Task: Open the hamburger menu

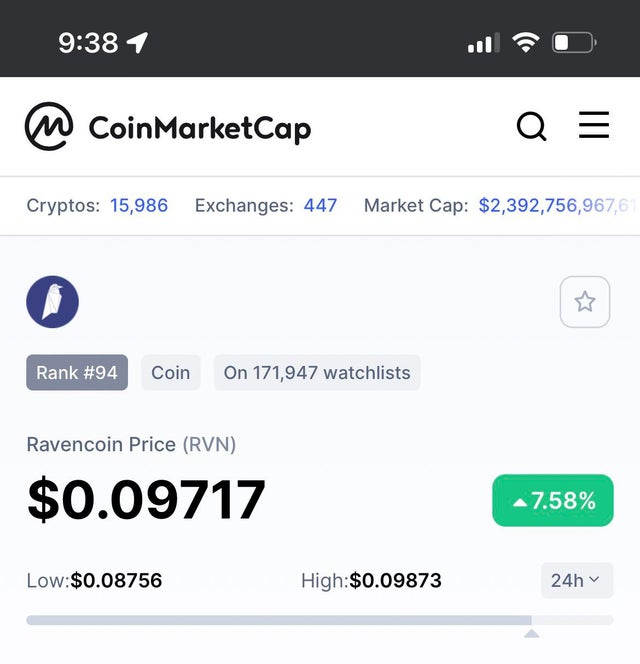Action: [x=594, y=125]
